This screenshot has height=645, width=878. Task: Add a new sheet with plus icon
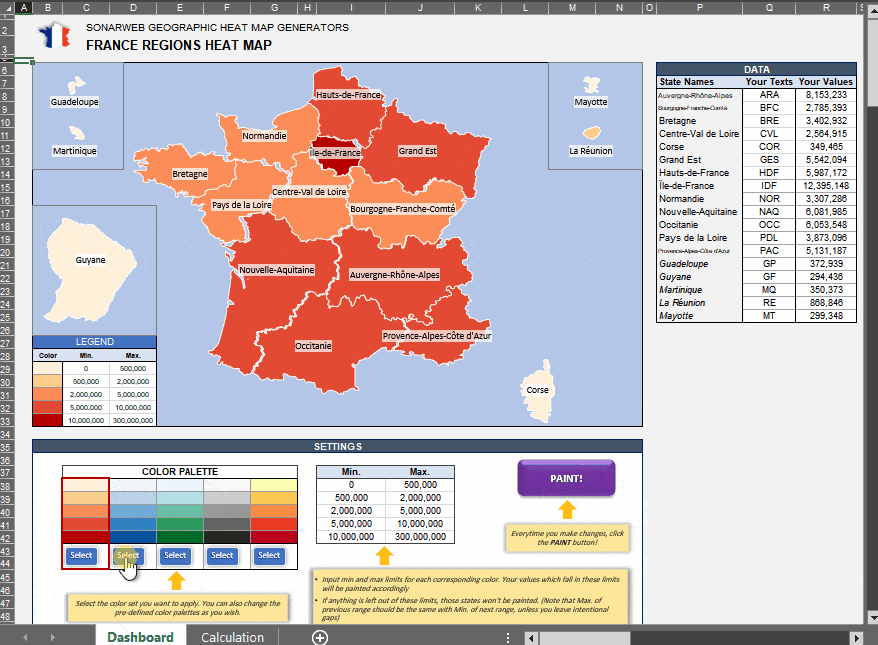pyautogui.click(x=320, y=637)
